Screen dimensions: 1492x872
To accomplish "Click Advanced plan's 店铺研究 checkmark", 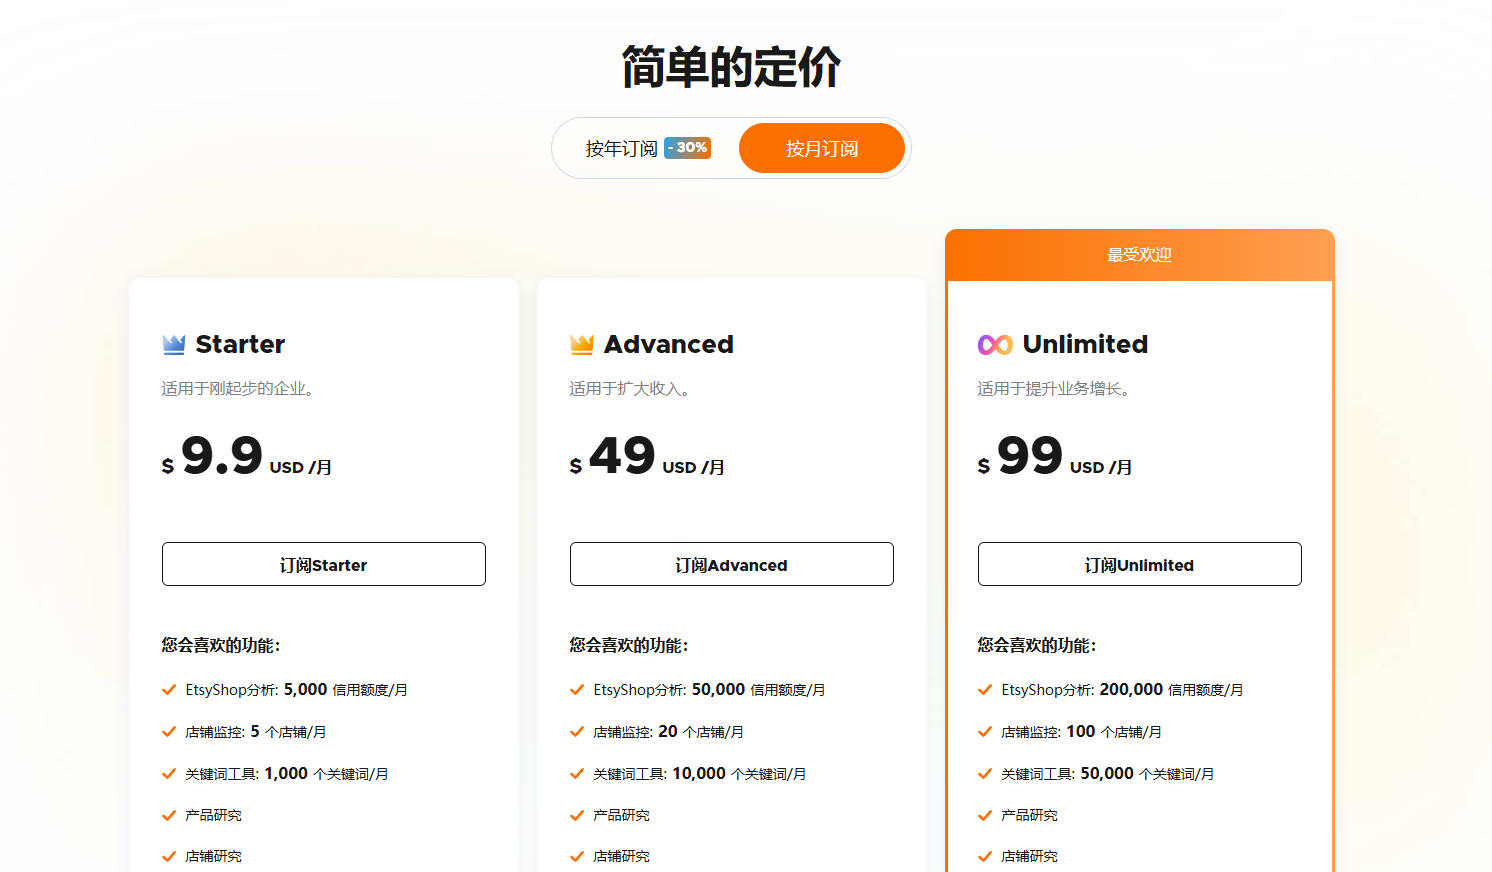I will coord(577,857).
